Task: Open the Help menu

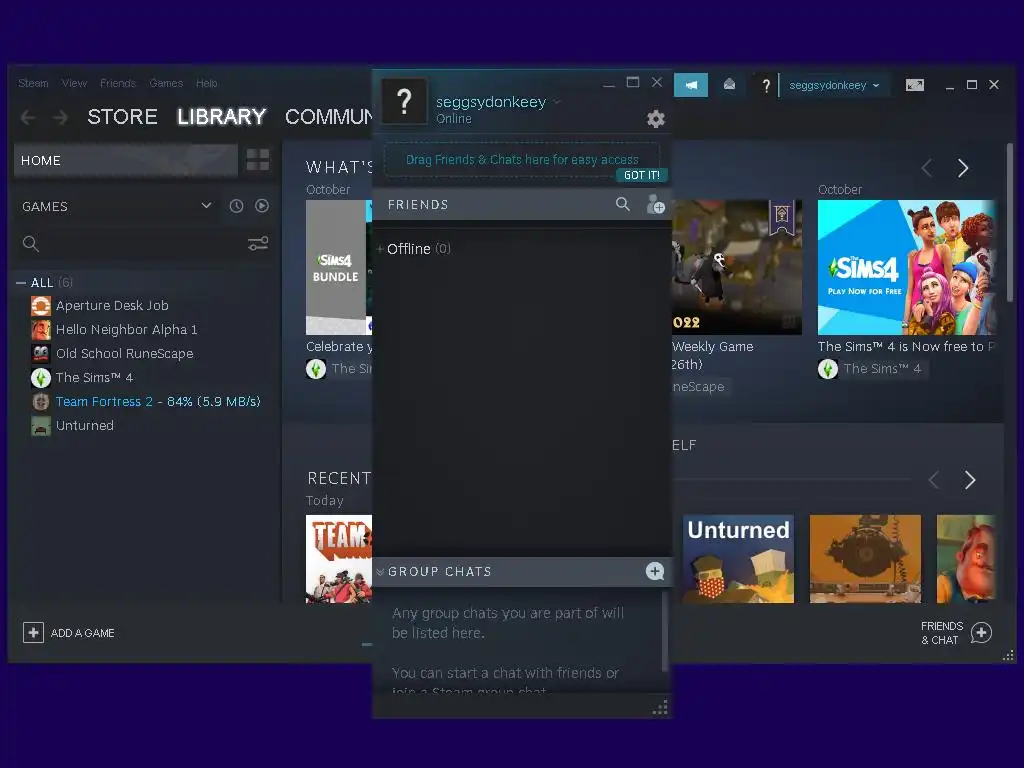Action: 206,83
